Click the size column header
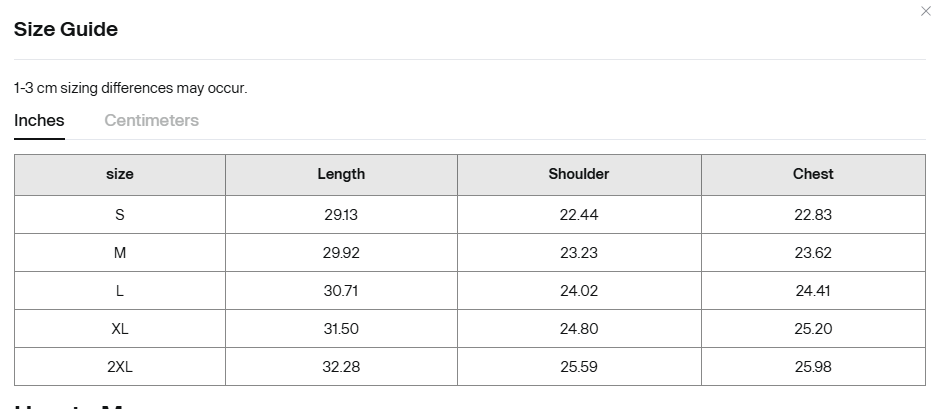The width and height of the screenshot is (938, 409). 120,175
